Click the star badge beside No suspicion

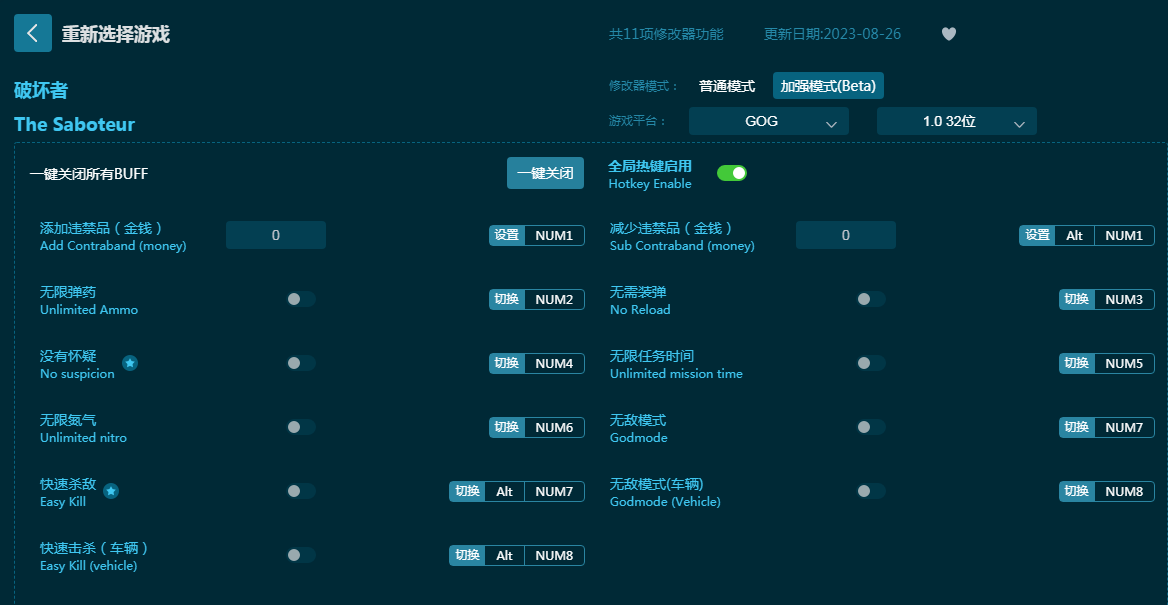point(130,363)
